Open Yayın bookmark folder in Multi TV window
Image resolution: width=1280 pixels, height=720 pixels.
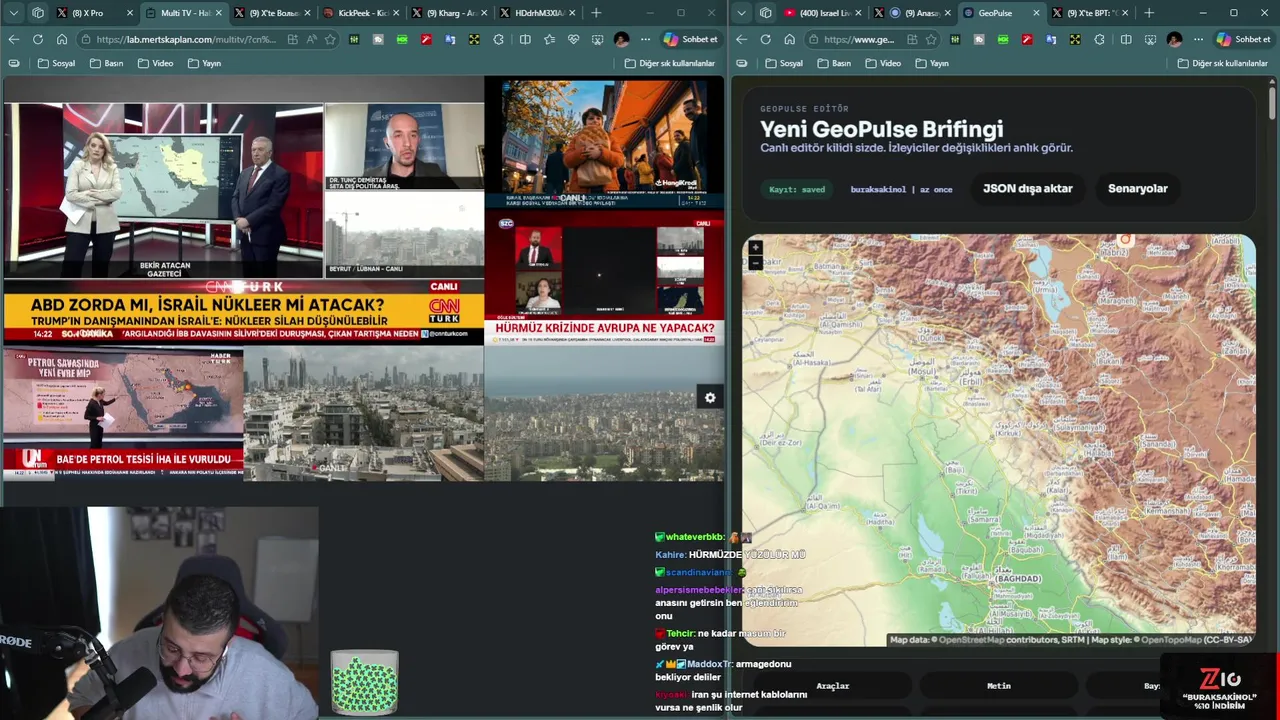(204, 63)
